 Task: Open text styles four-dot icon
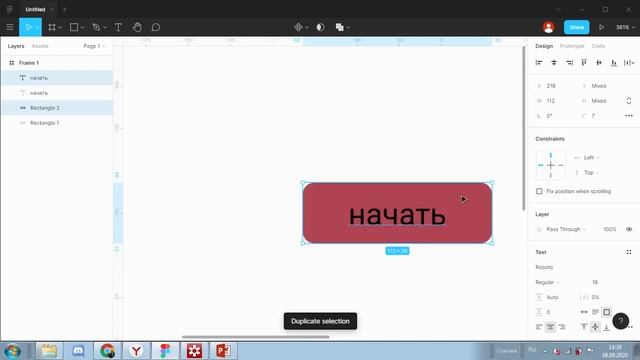click(x=629, y=252)
